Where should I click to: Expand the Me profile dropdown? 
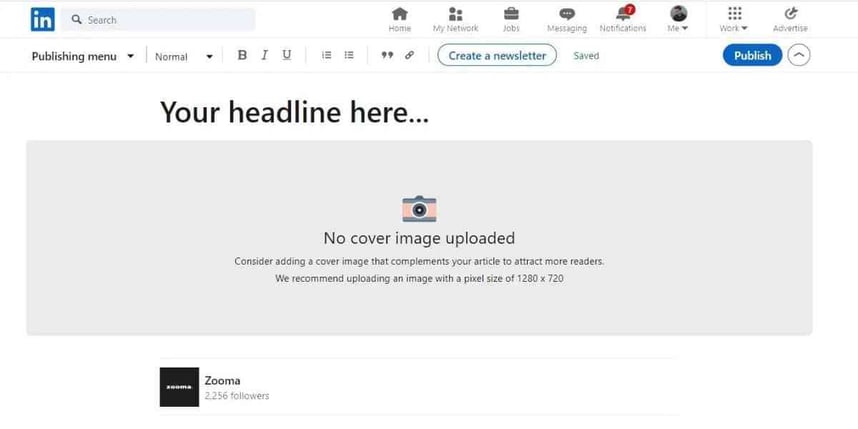click(678, 18)
